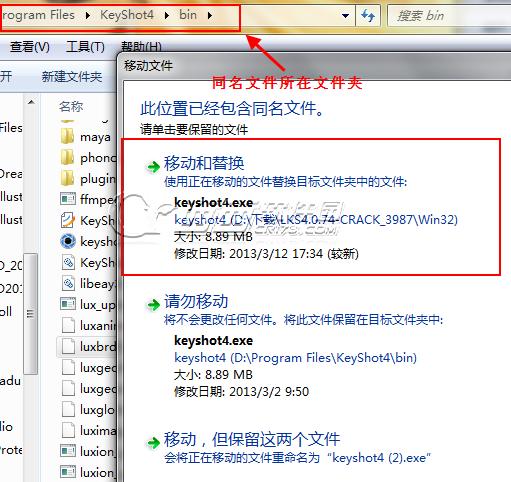Select the ffmpeg file icon
Screen dimensions: 511x482
pos(68,199)
